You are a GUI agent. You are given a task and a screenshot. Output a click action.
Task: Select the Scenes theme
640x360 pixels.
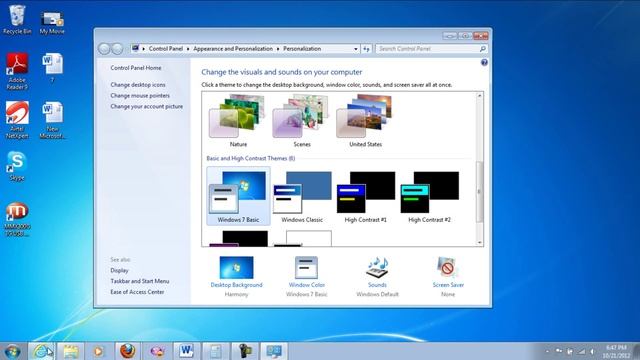(302, 121)
